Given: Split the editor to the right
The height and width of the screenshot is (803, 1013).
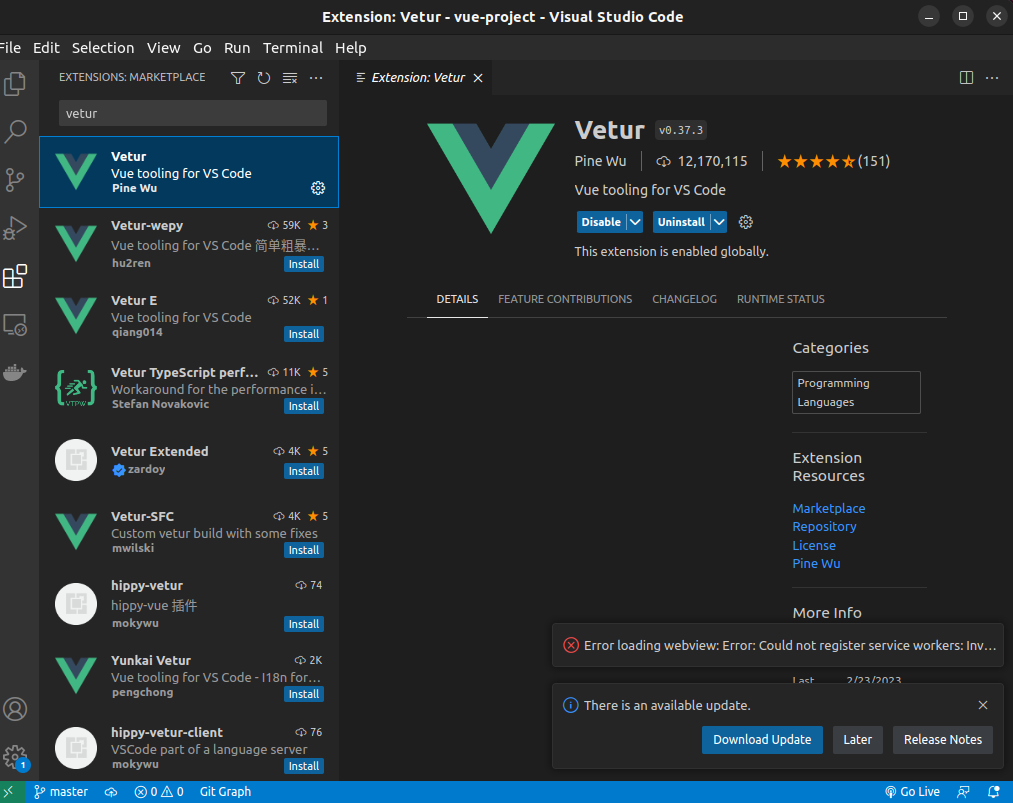Looking at the screenshot, I should 966,78.
